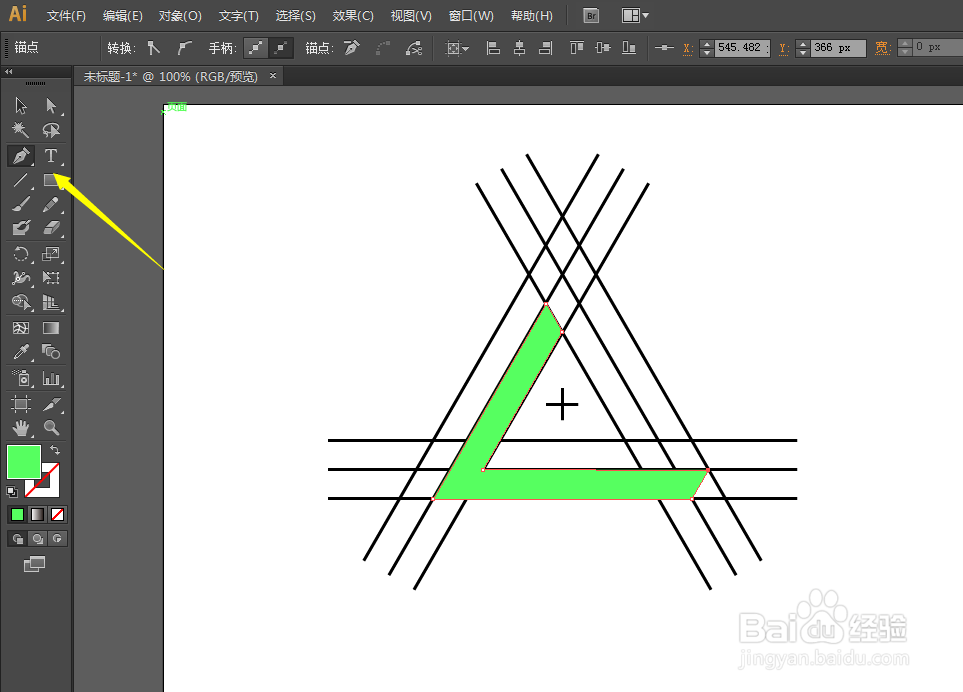
Task: Open the 文字(T) menu
Action: pos(239,16)
